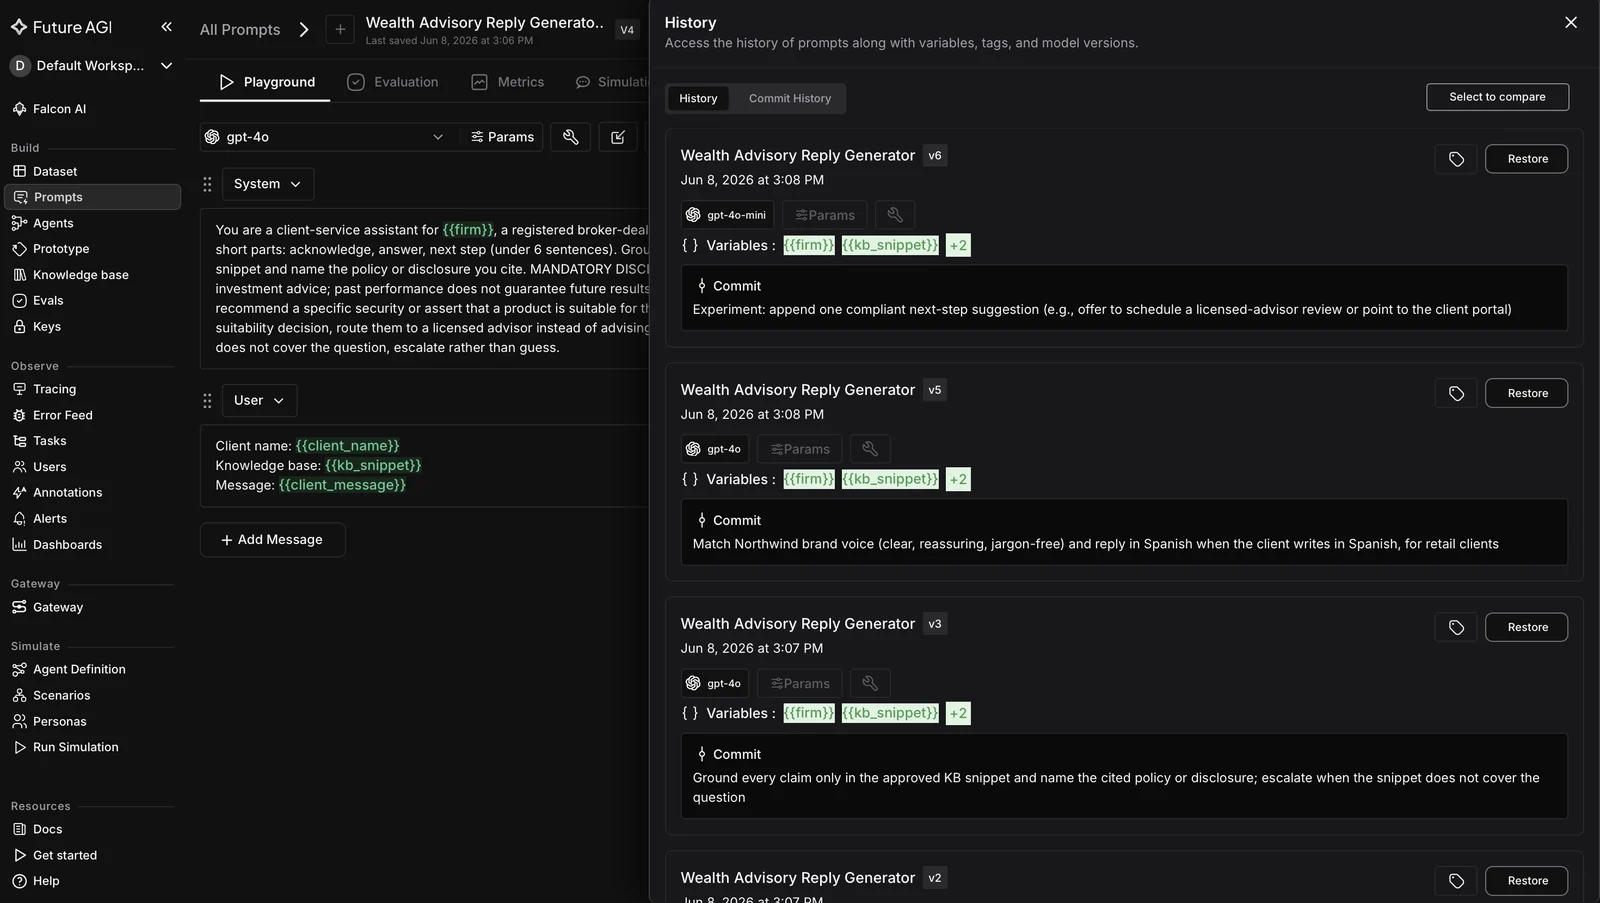Image resolution: width=1600 pixels, height=903 pixels.
Task: Collapse the sidebar with double-chevron icon
Action: coord(166,27)
